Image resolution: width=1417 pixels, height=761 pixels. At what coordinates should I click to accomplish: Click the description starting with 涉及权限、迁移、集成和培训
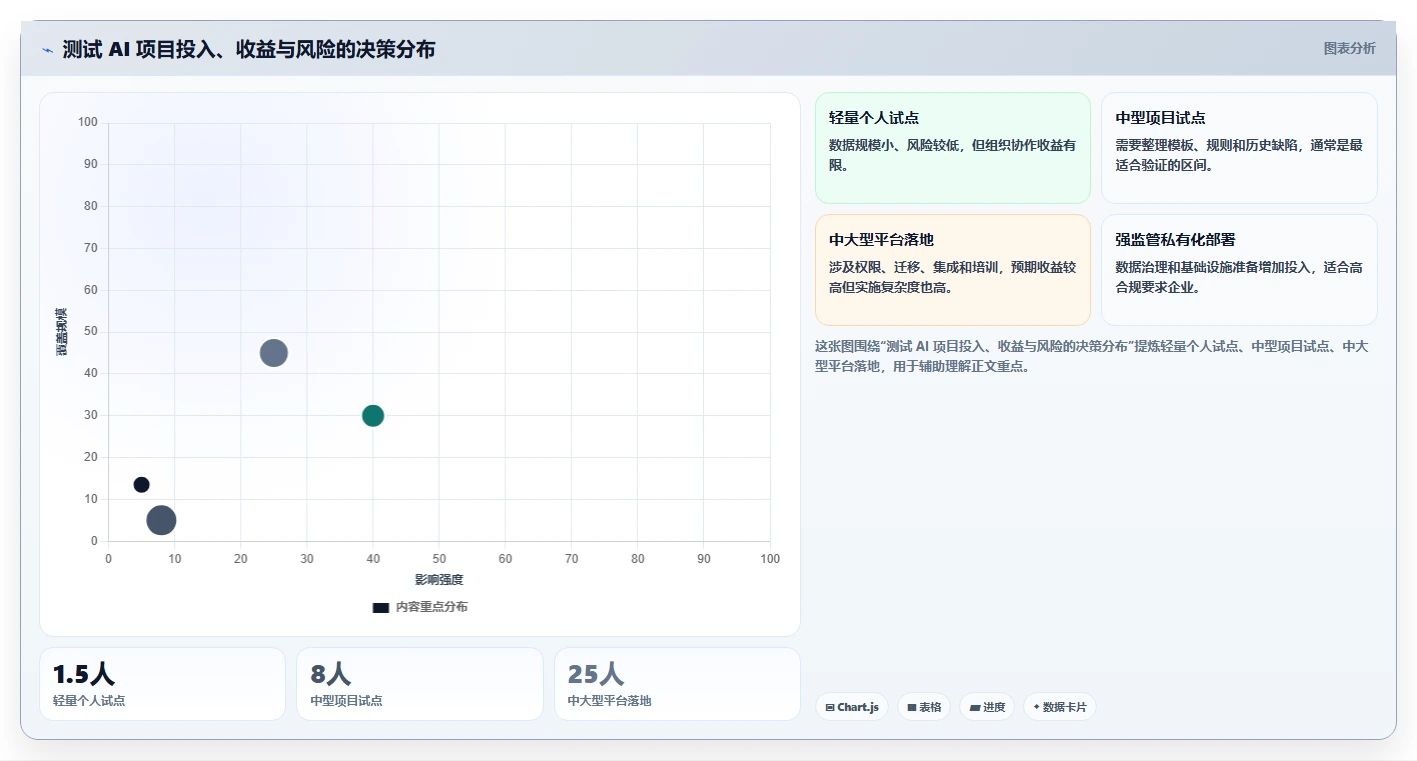click(952, 277)
